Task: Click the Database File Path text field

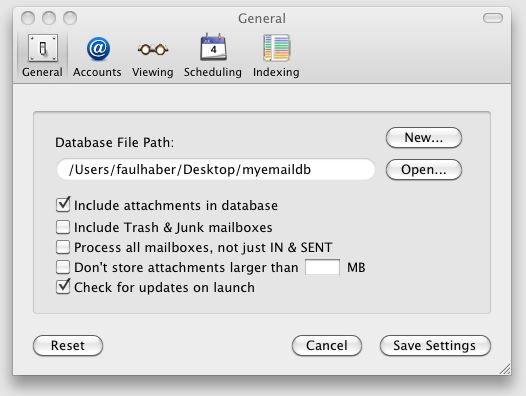Action: (x=216, y=169)
